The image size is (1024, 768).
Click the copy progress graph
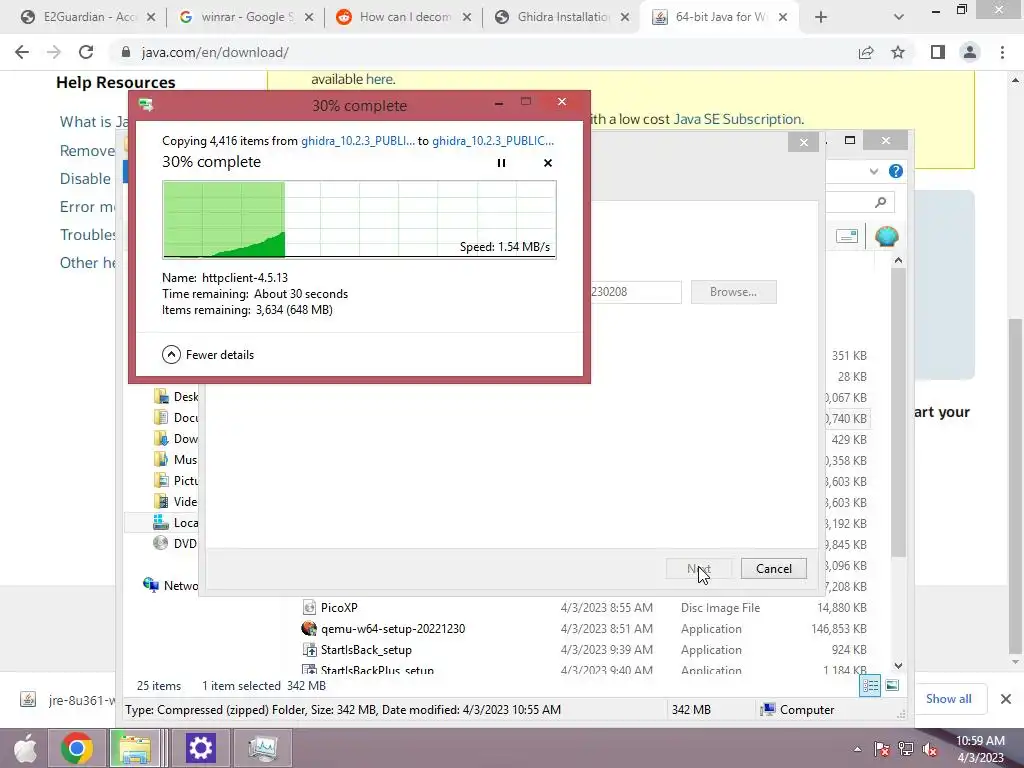[359, 219]
